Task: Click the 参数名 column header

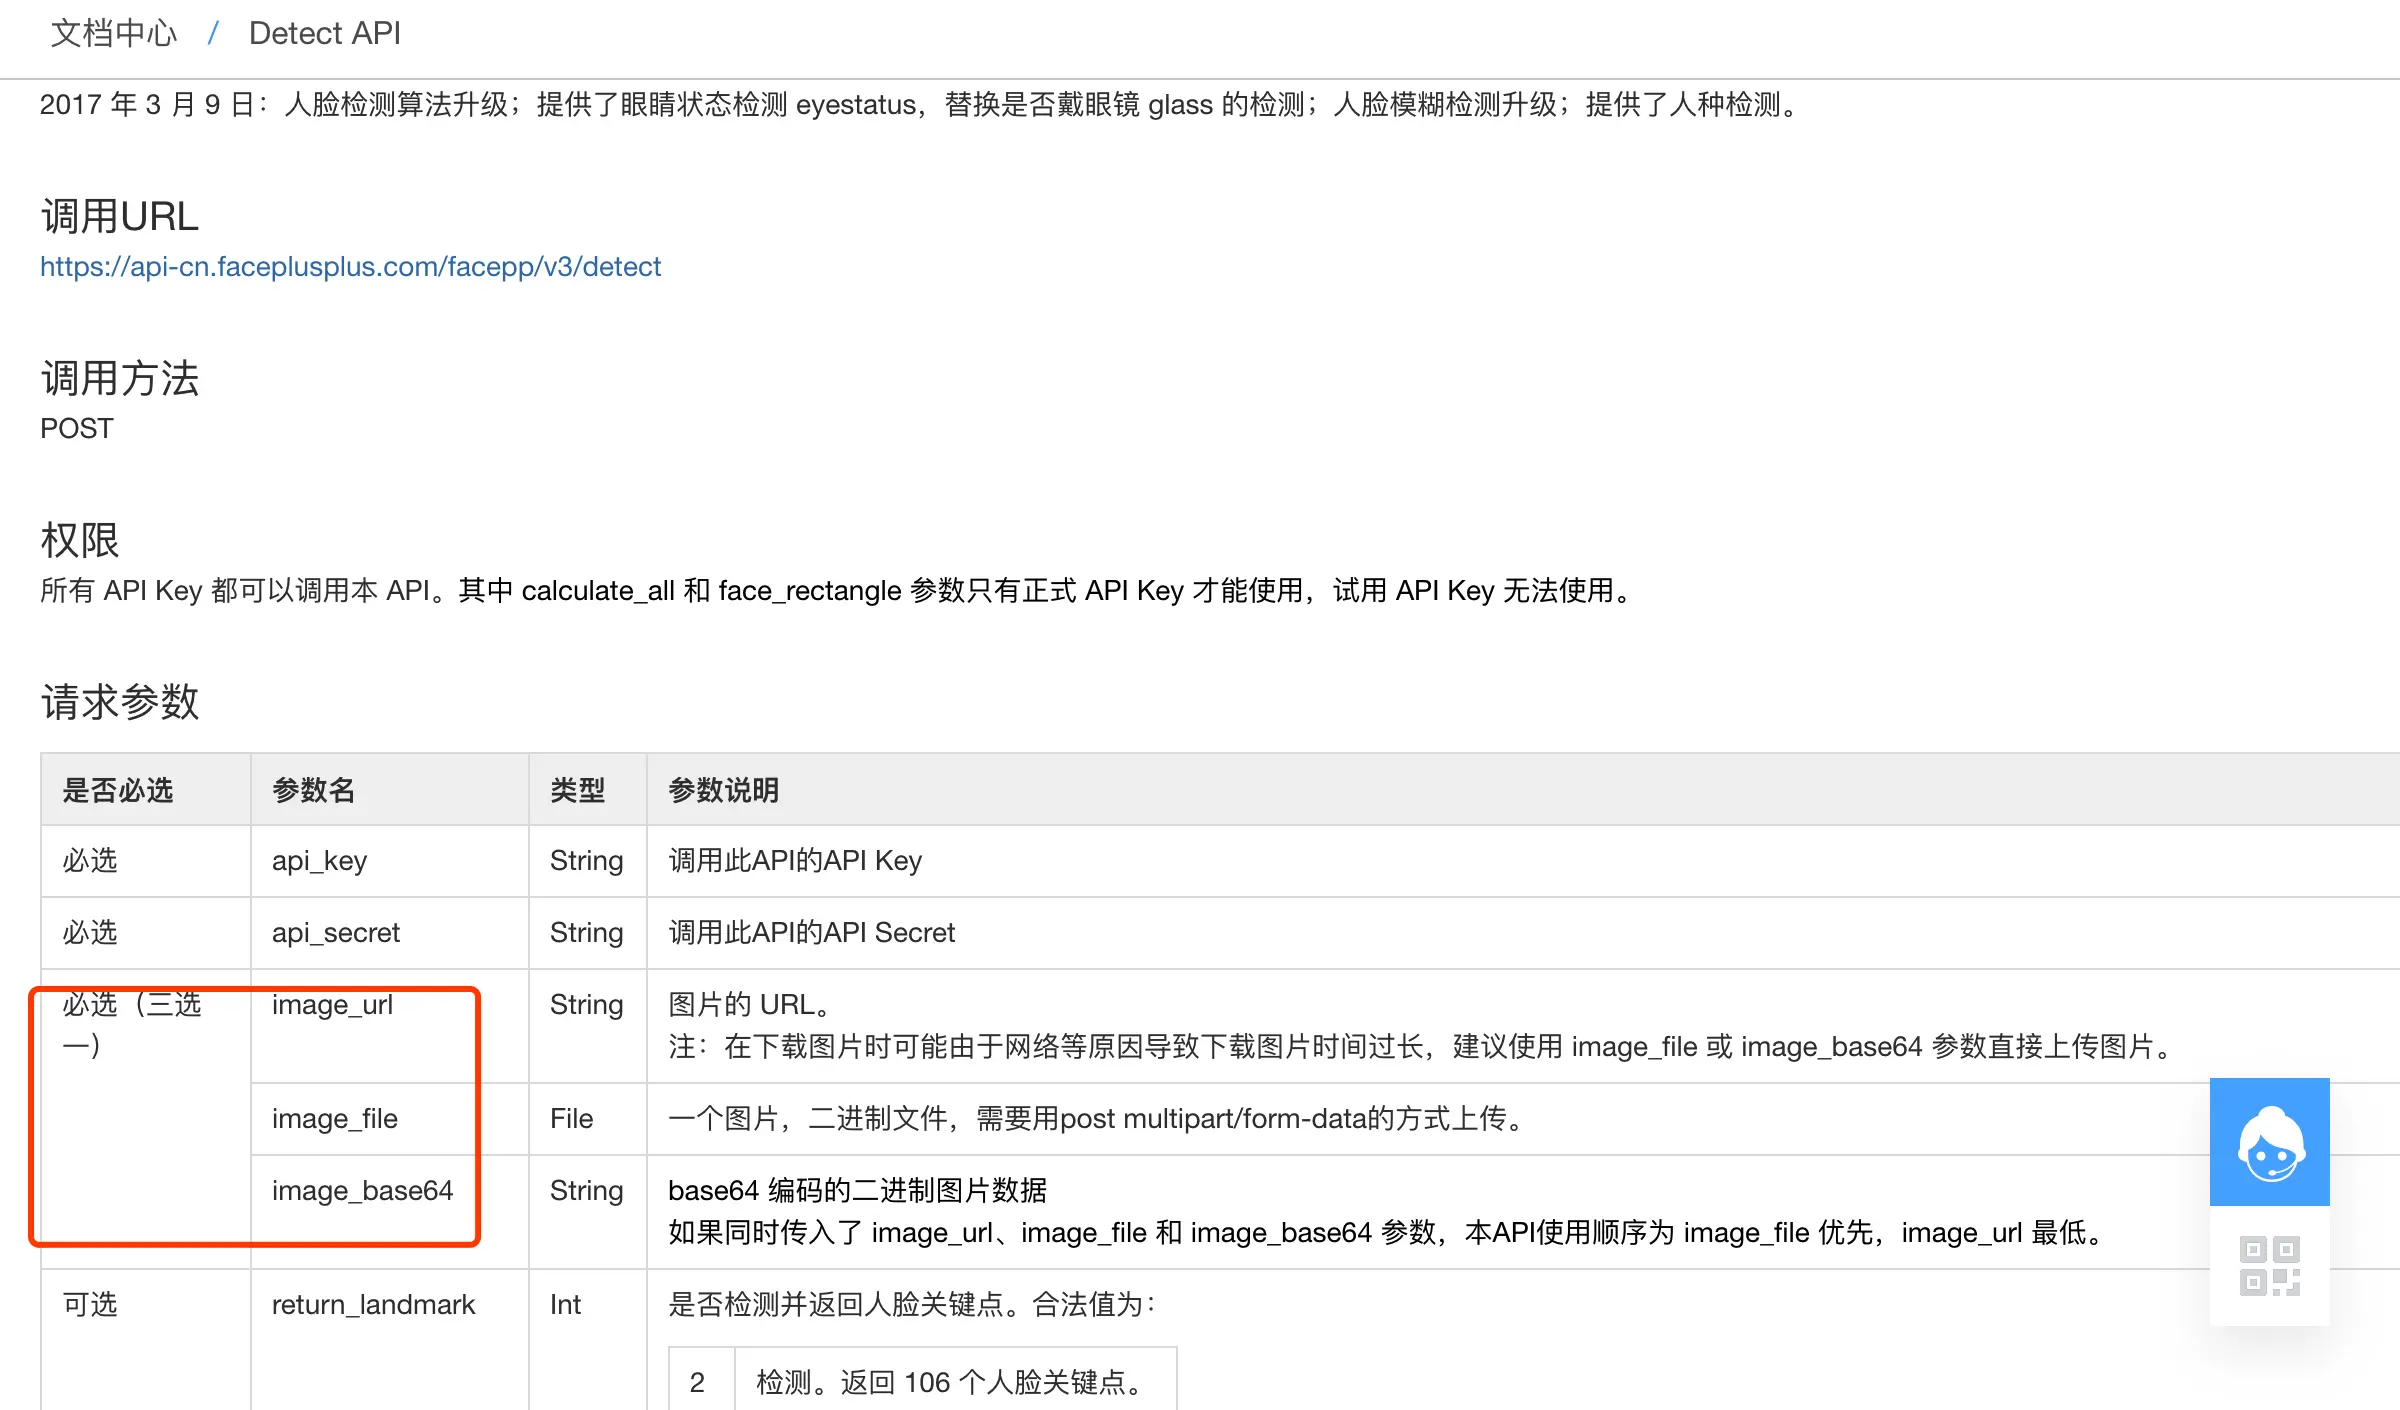Action: (x=314, y=790)
